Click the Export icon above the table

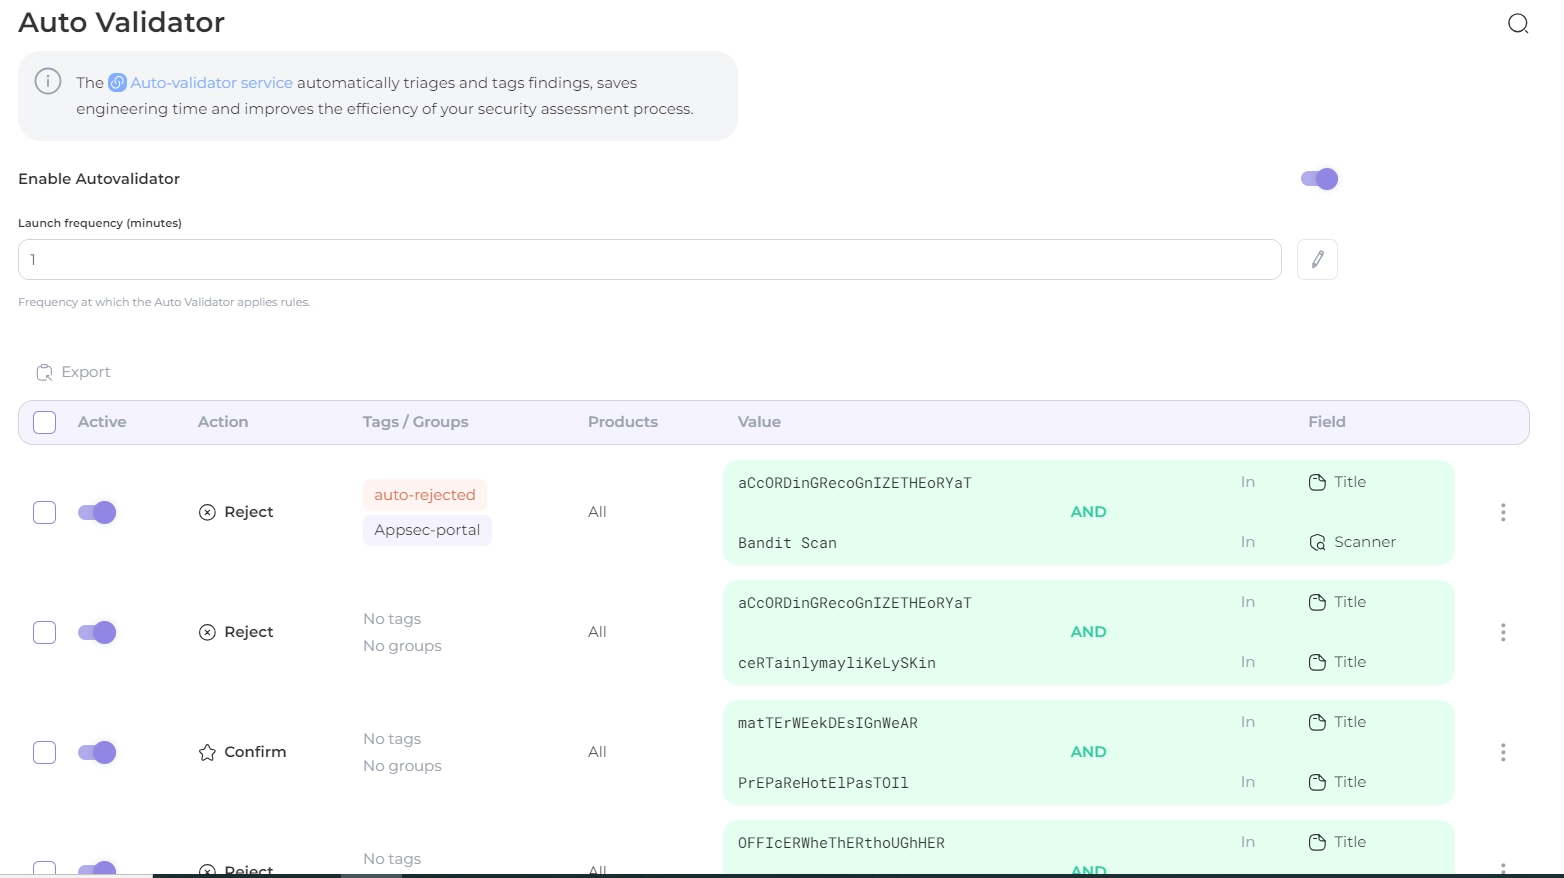[45, 372]
